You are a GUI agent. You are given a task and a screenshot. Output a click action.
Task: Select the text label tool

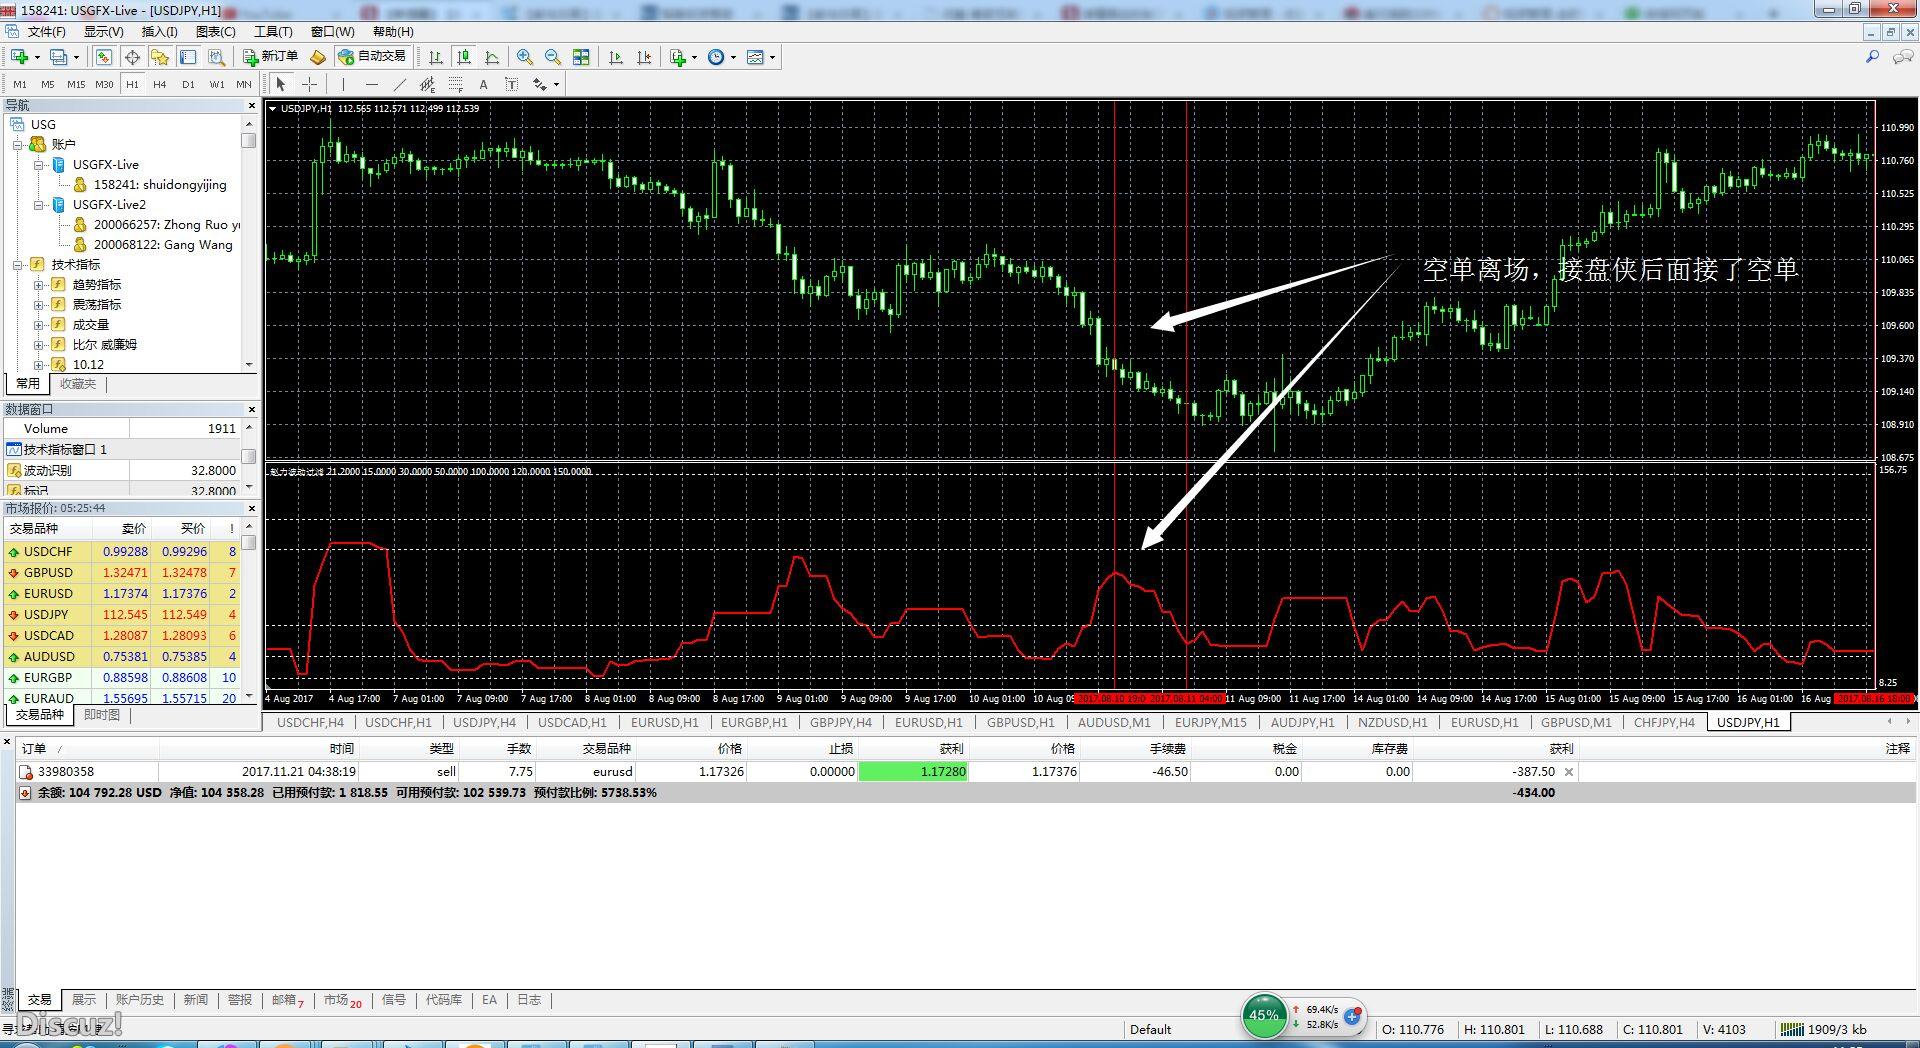tap(511, 84)
